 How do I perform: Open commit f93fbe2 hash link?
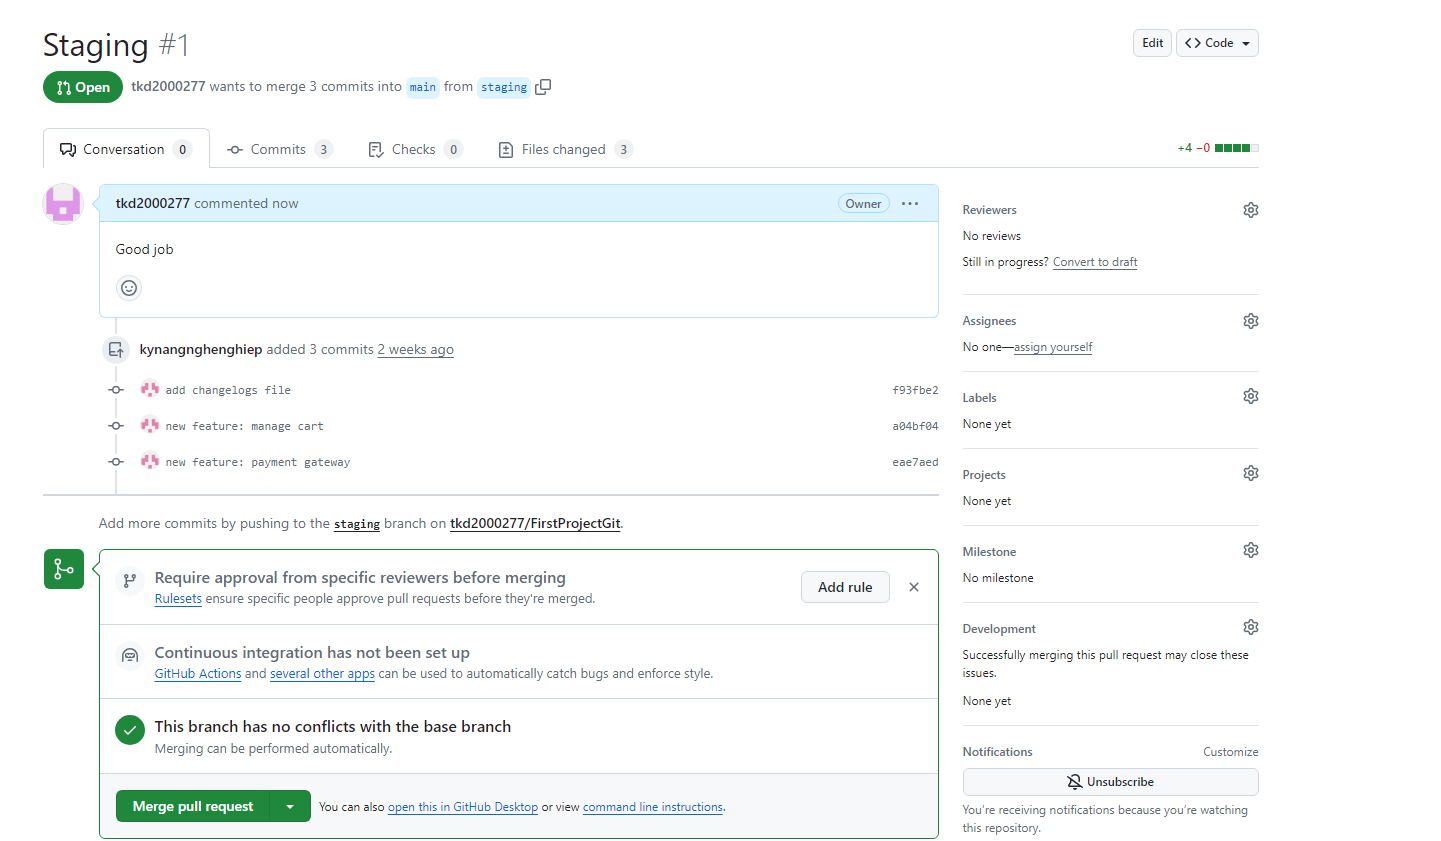coord(915,391)
